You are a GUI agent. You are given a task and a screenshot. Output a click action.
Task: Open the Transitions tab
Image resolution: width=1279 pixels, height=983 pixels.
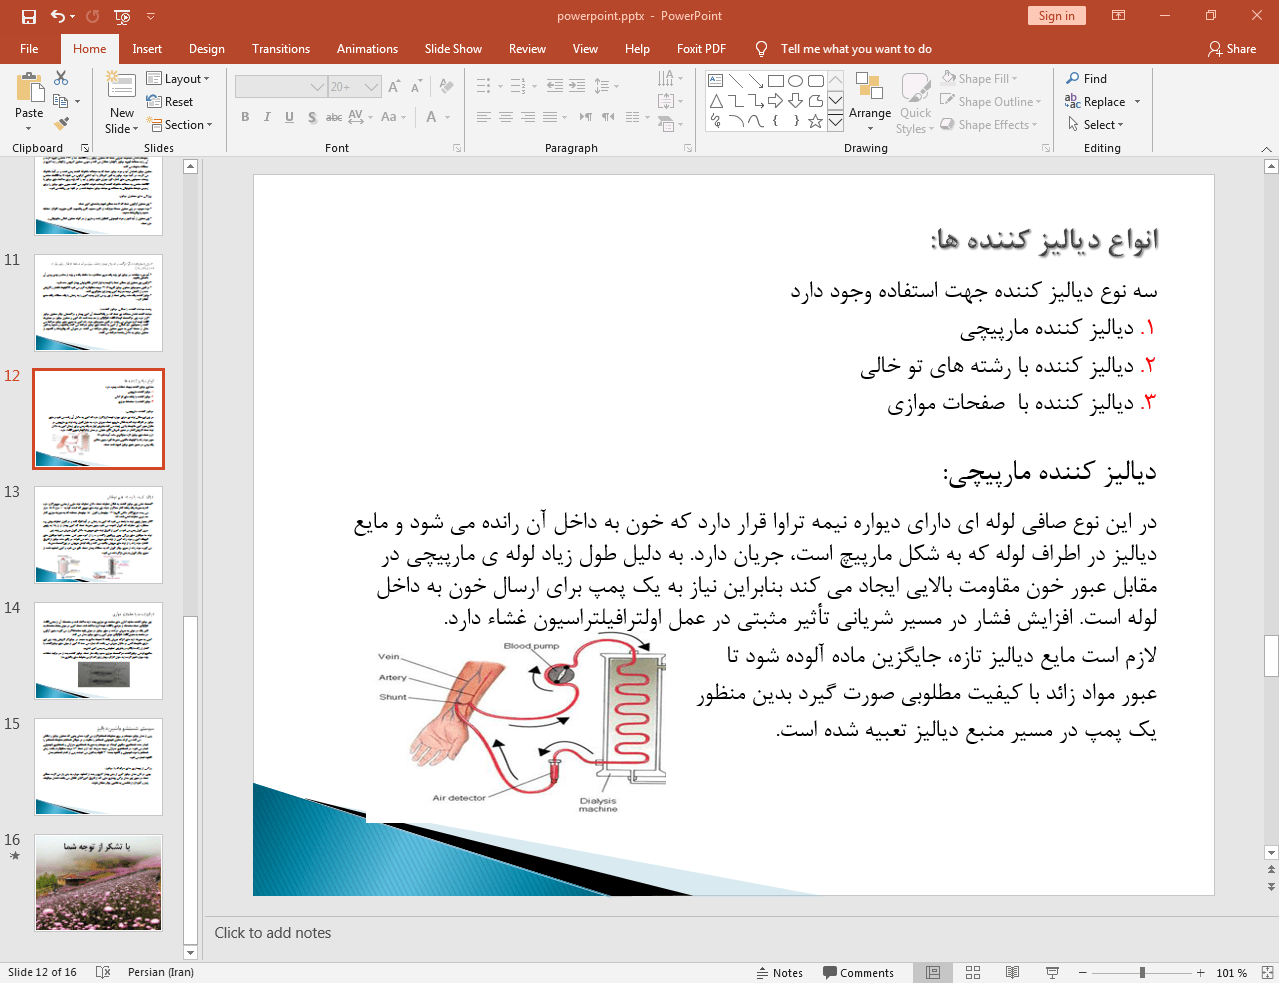pyautogui.click(x=281, y=48)
